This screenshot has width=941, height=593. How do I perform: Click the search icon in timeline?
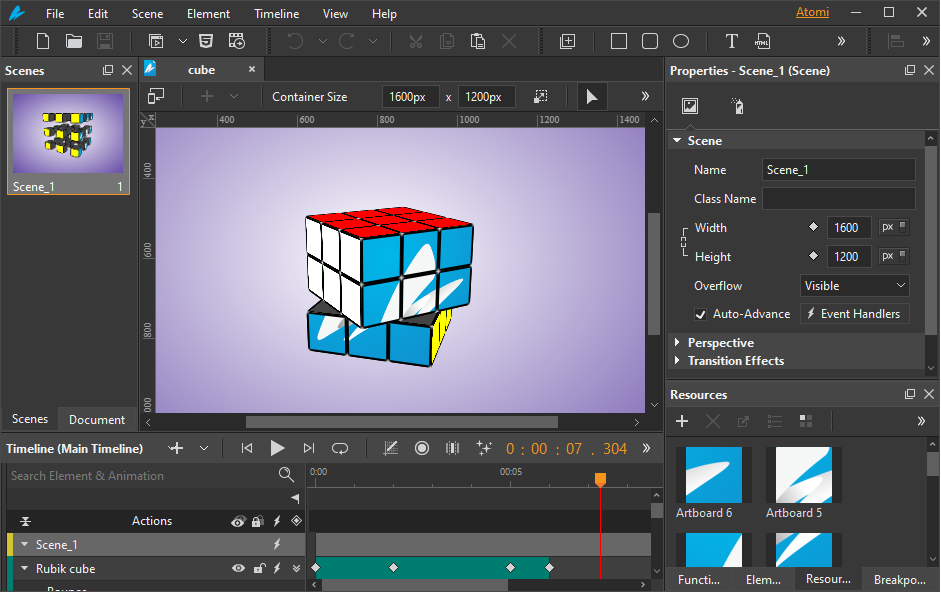[286, 475]
